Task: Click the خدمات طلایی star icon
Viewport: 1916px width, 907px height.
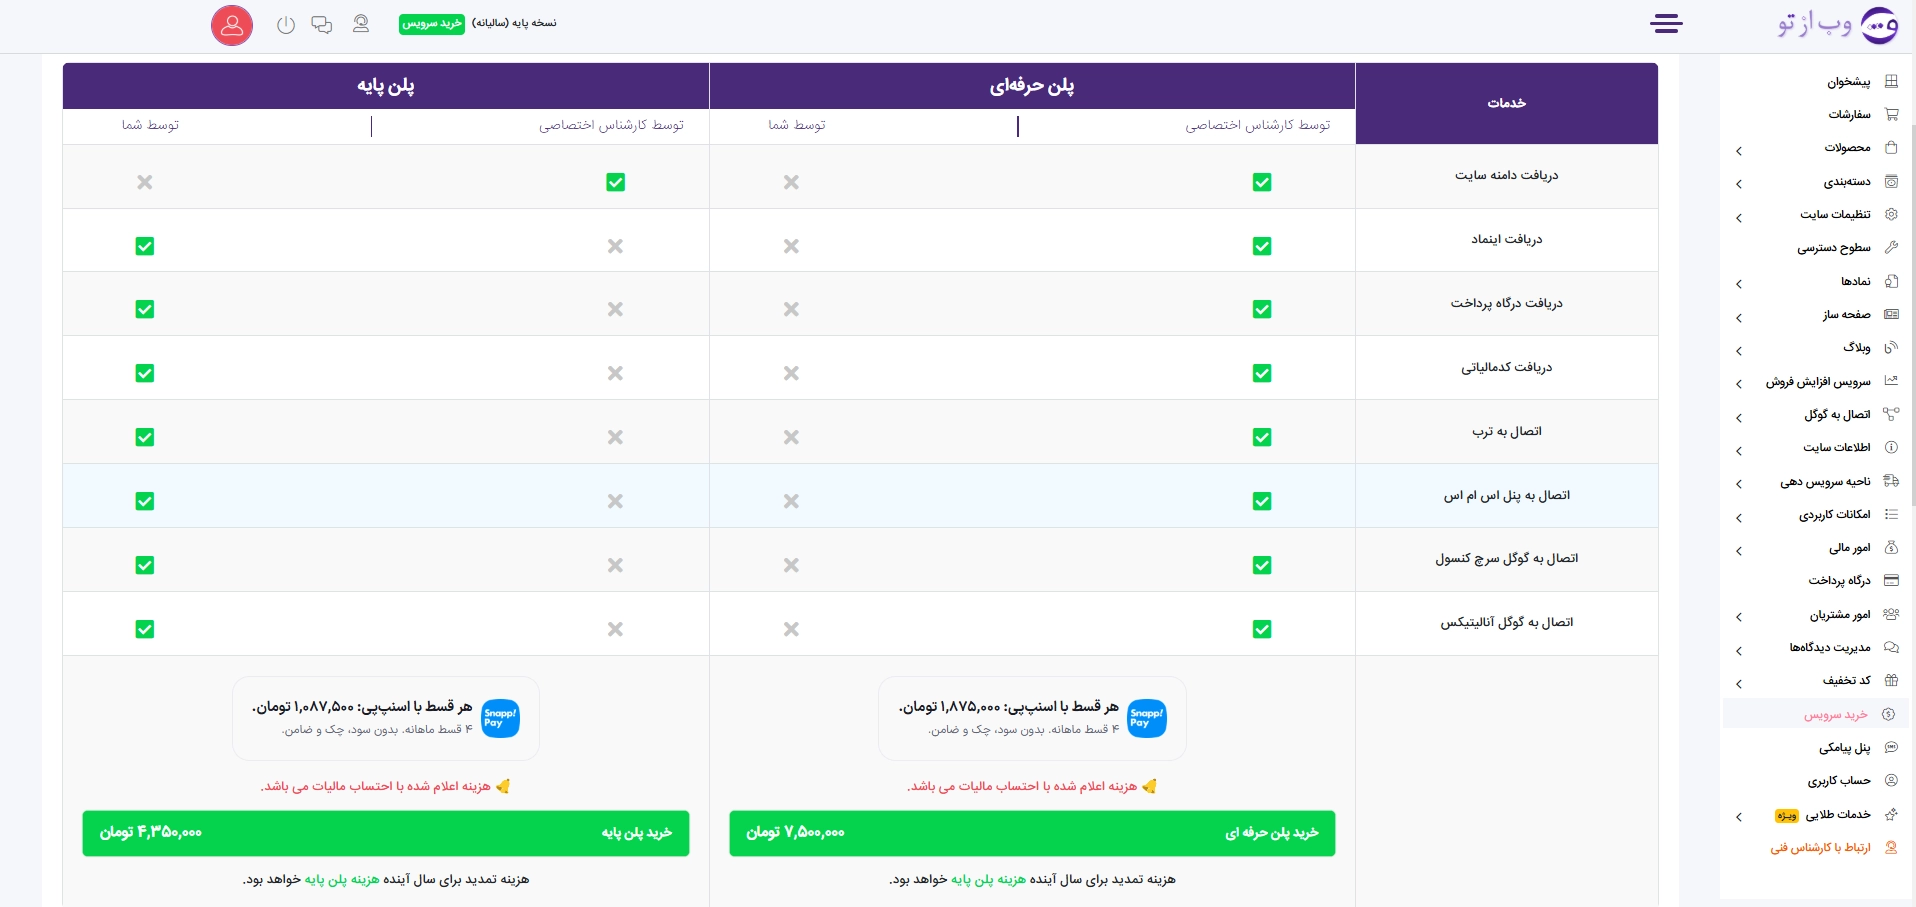Action: (x=1891, y=814)
